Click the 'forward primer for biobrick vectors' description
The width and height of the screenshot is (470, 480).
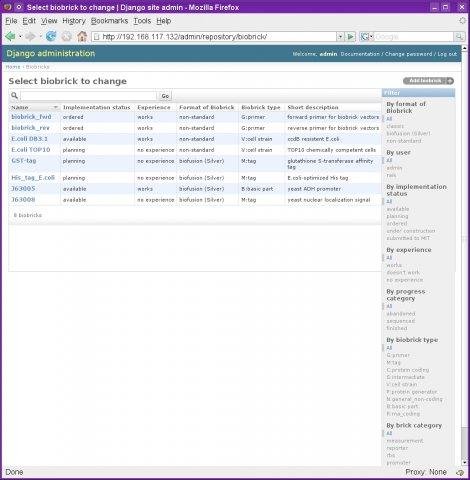[x=333, y=117]
